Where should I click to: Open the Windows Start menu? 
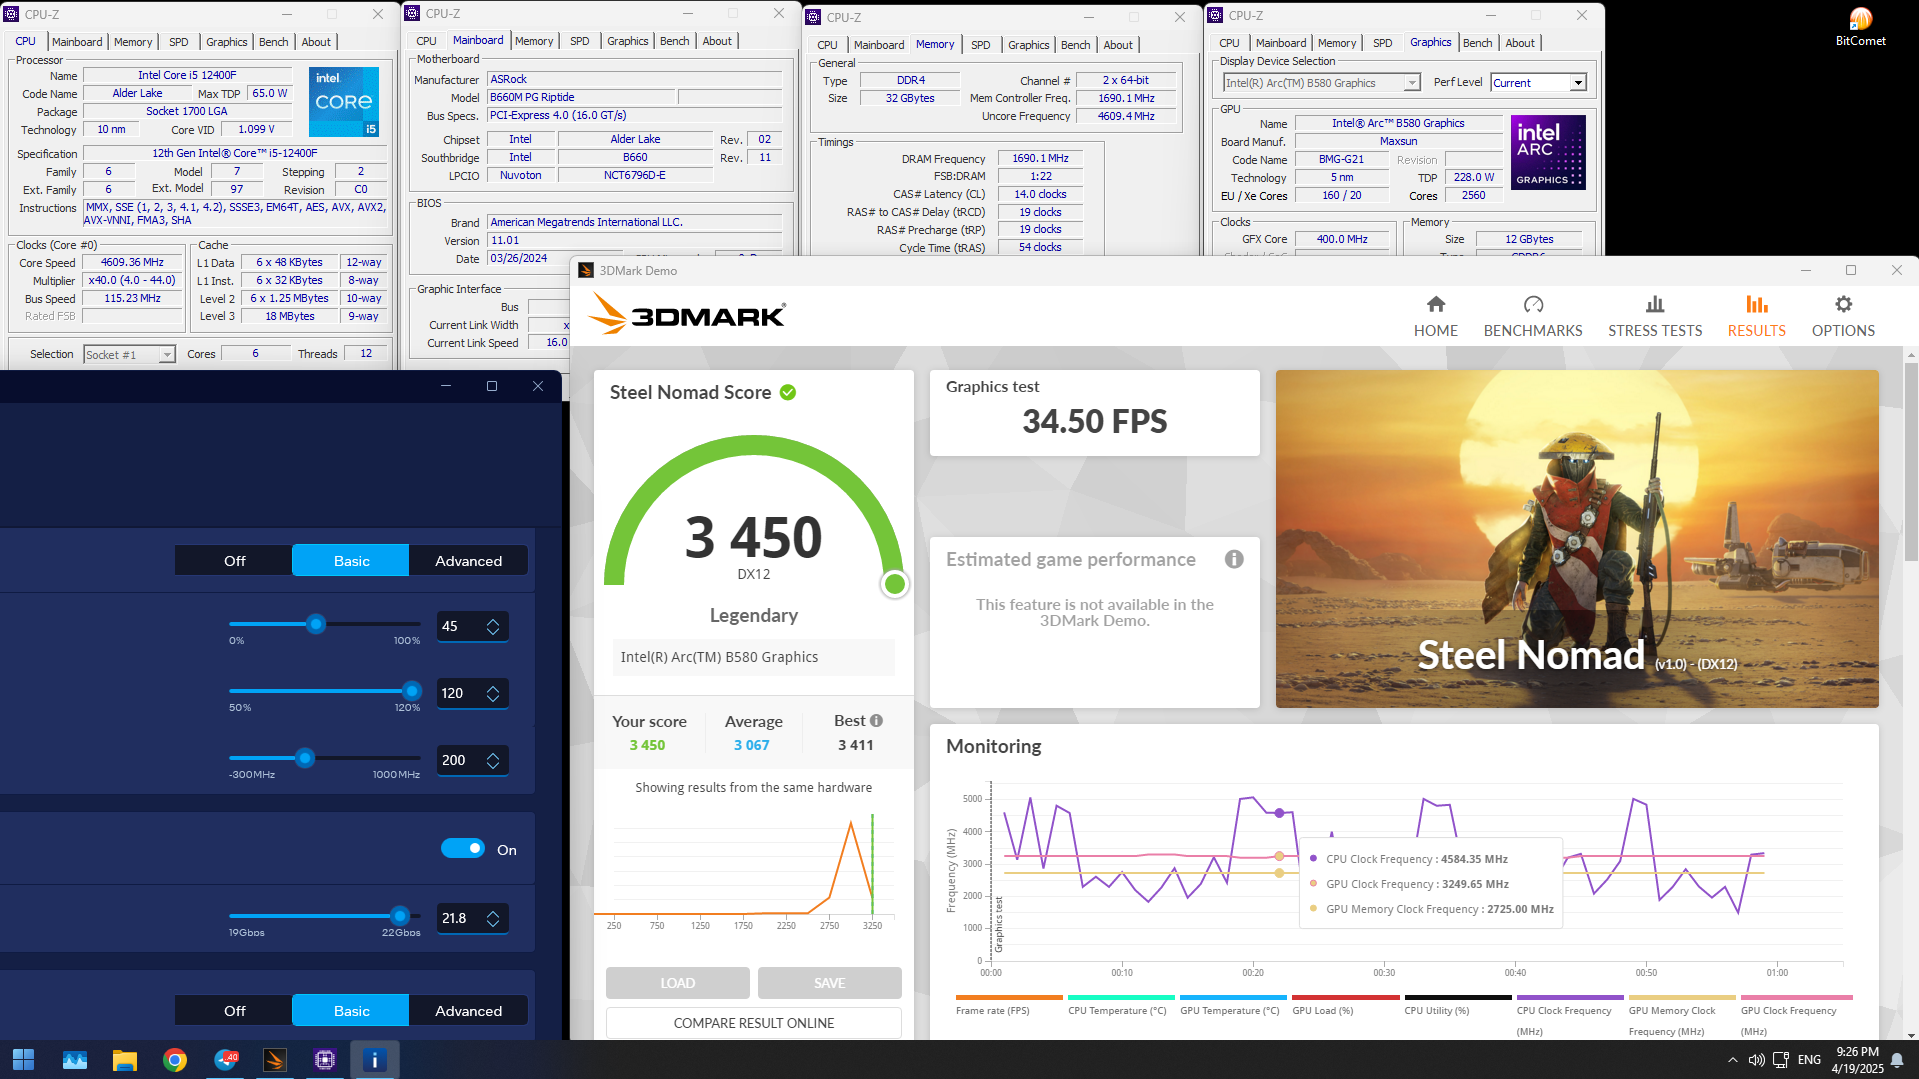(x=23, y=1059)
